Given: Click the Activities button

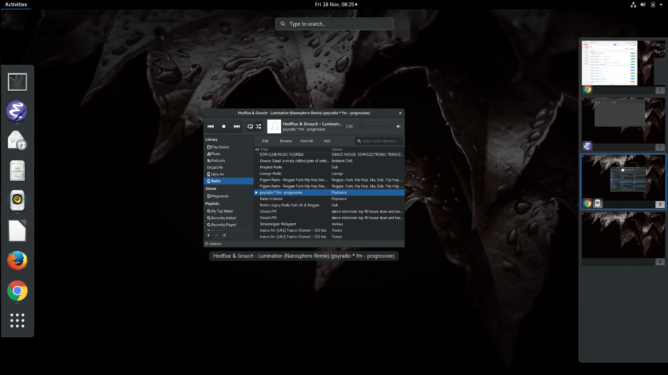Looking at the screenshot, I should pos(16,4).
